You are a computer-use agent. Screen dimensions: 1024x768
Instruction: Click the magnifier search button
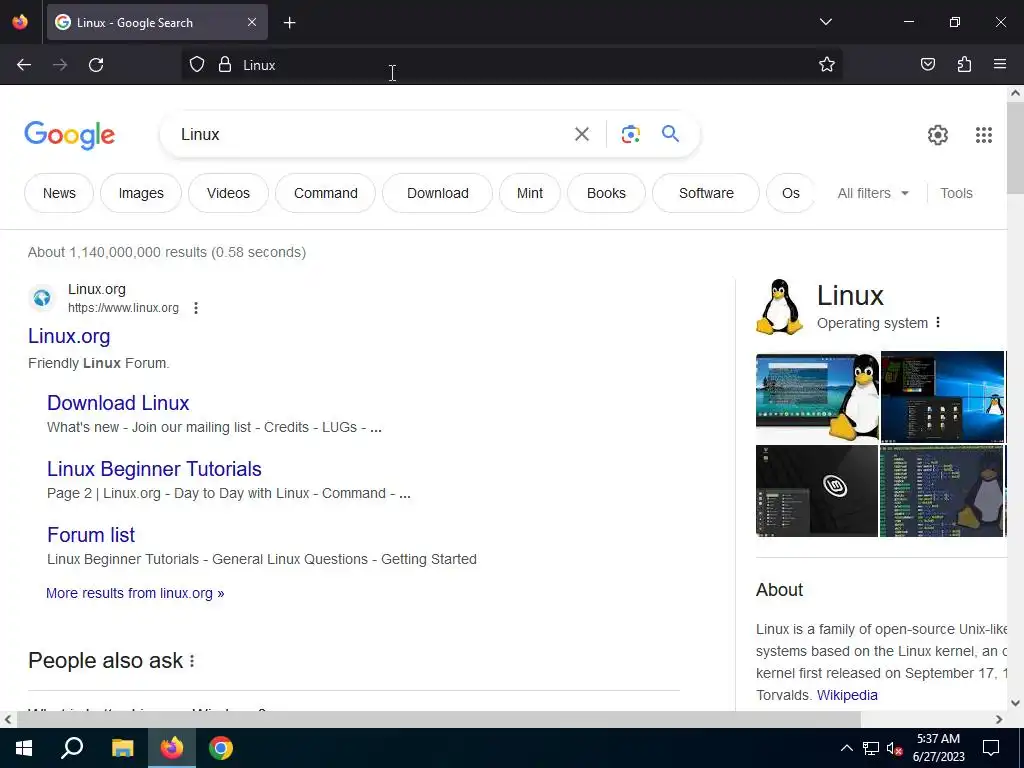point(670,134)
